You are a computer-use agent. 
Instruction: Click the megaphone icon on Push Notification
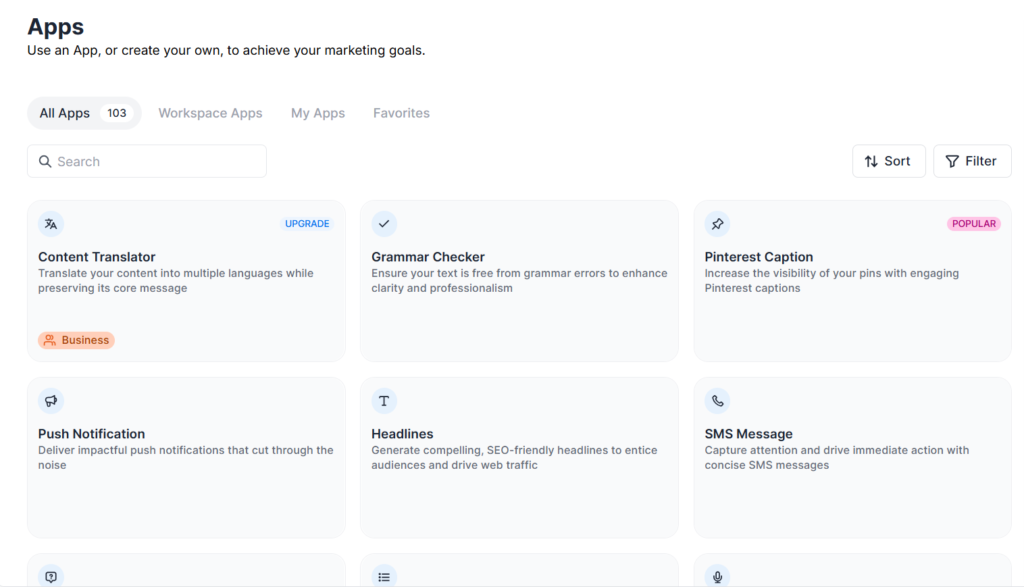pyautogui.click(x=51, y=400)
